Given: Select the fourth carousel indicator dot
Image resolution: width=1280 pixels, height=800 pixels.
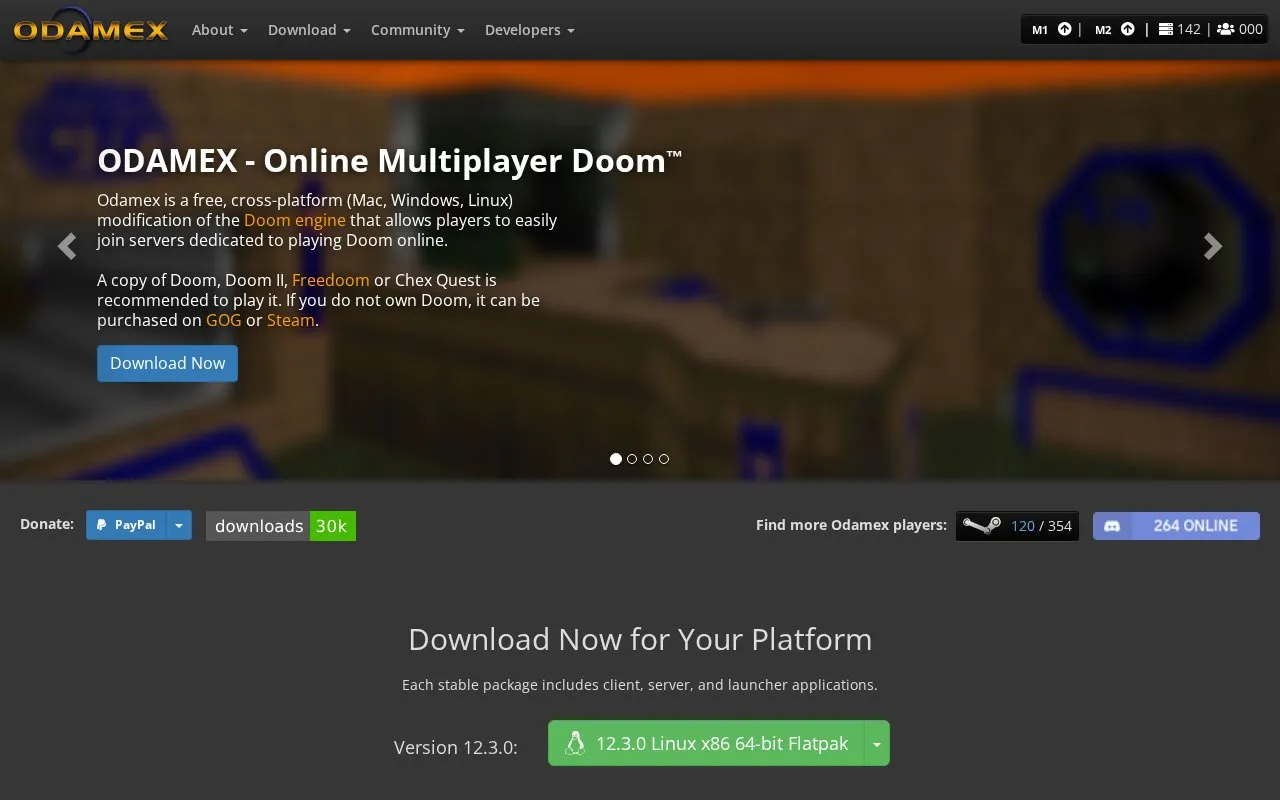Looking at the screenshot, I should (664, 459).
